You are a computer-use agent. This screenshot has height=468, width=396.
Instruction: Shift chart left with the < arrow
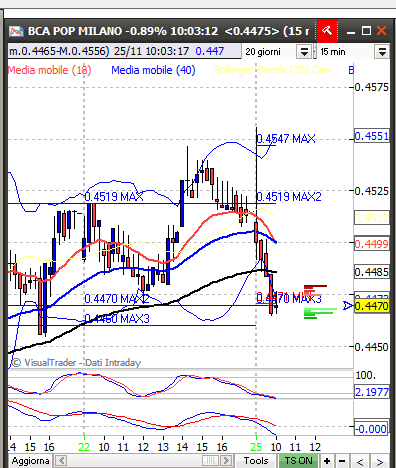tap(359, 462)
